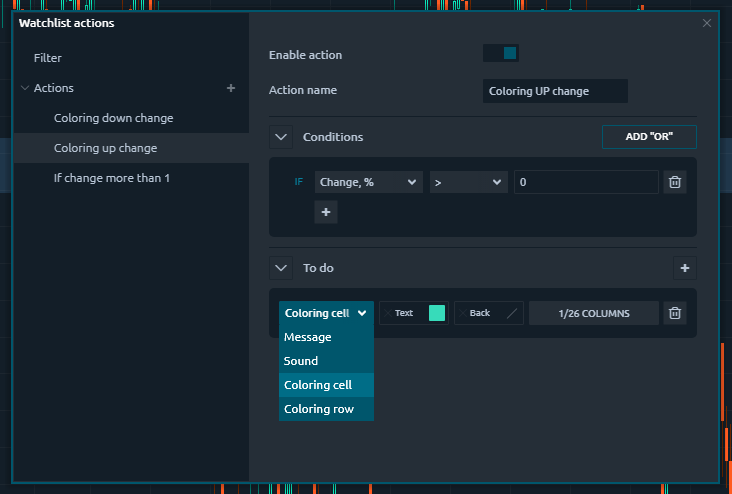Toggle the Enable action switch
Screen dimensions: 732x494
tap(500, 53)
